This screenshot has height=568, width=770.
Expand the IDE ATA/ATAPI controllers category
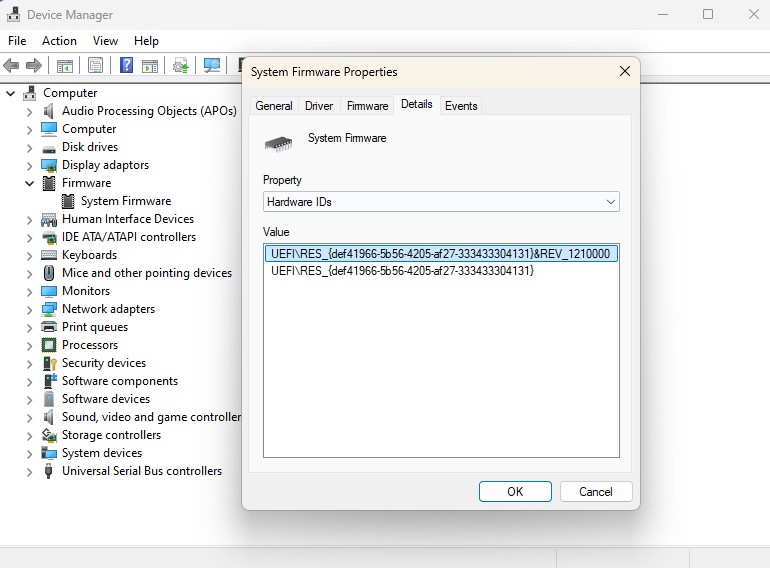29,238
